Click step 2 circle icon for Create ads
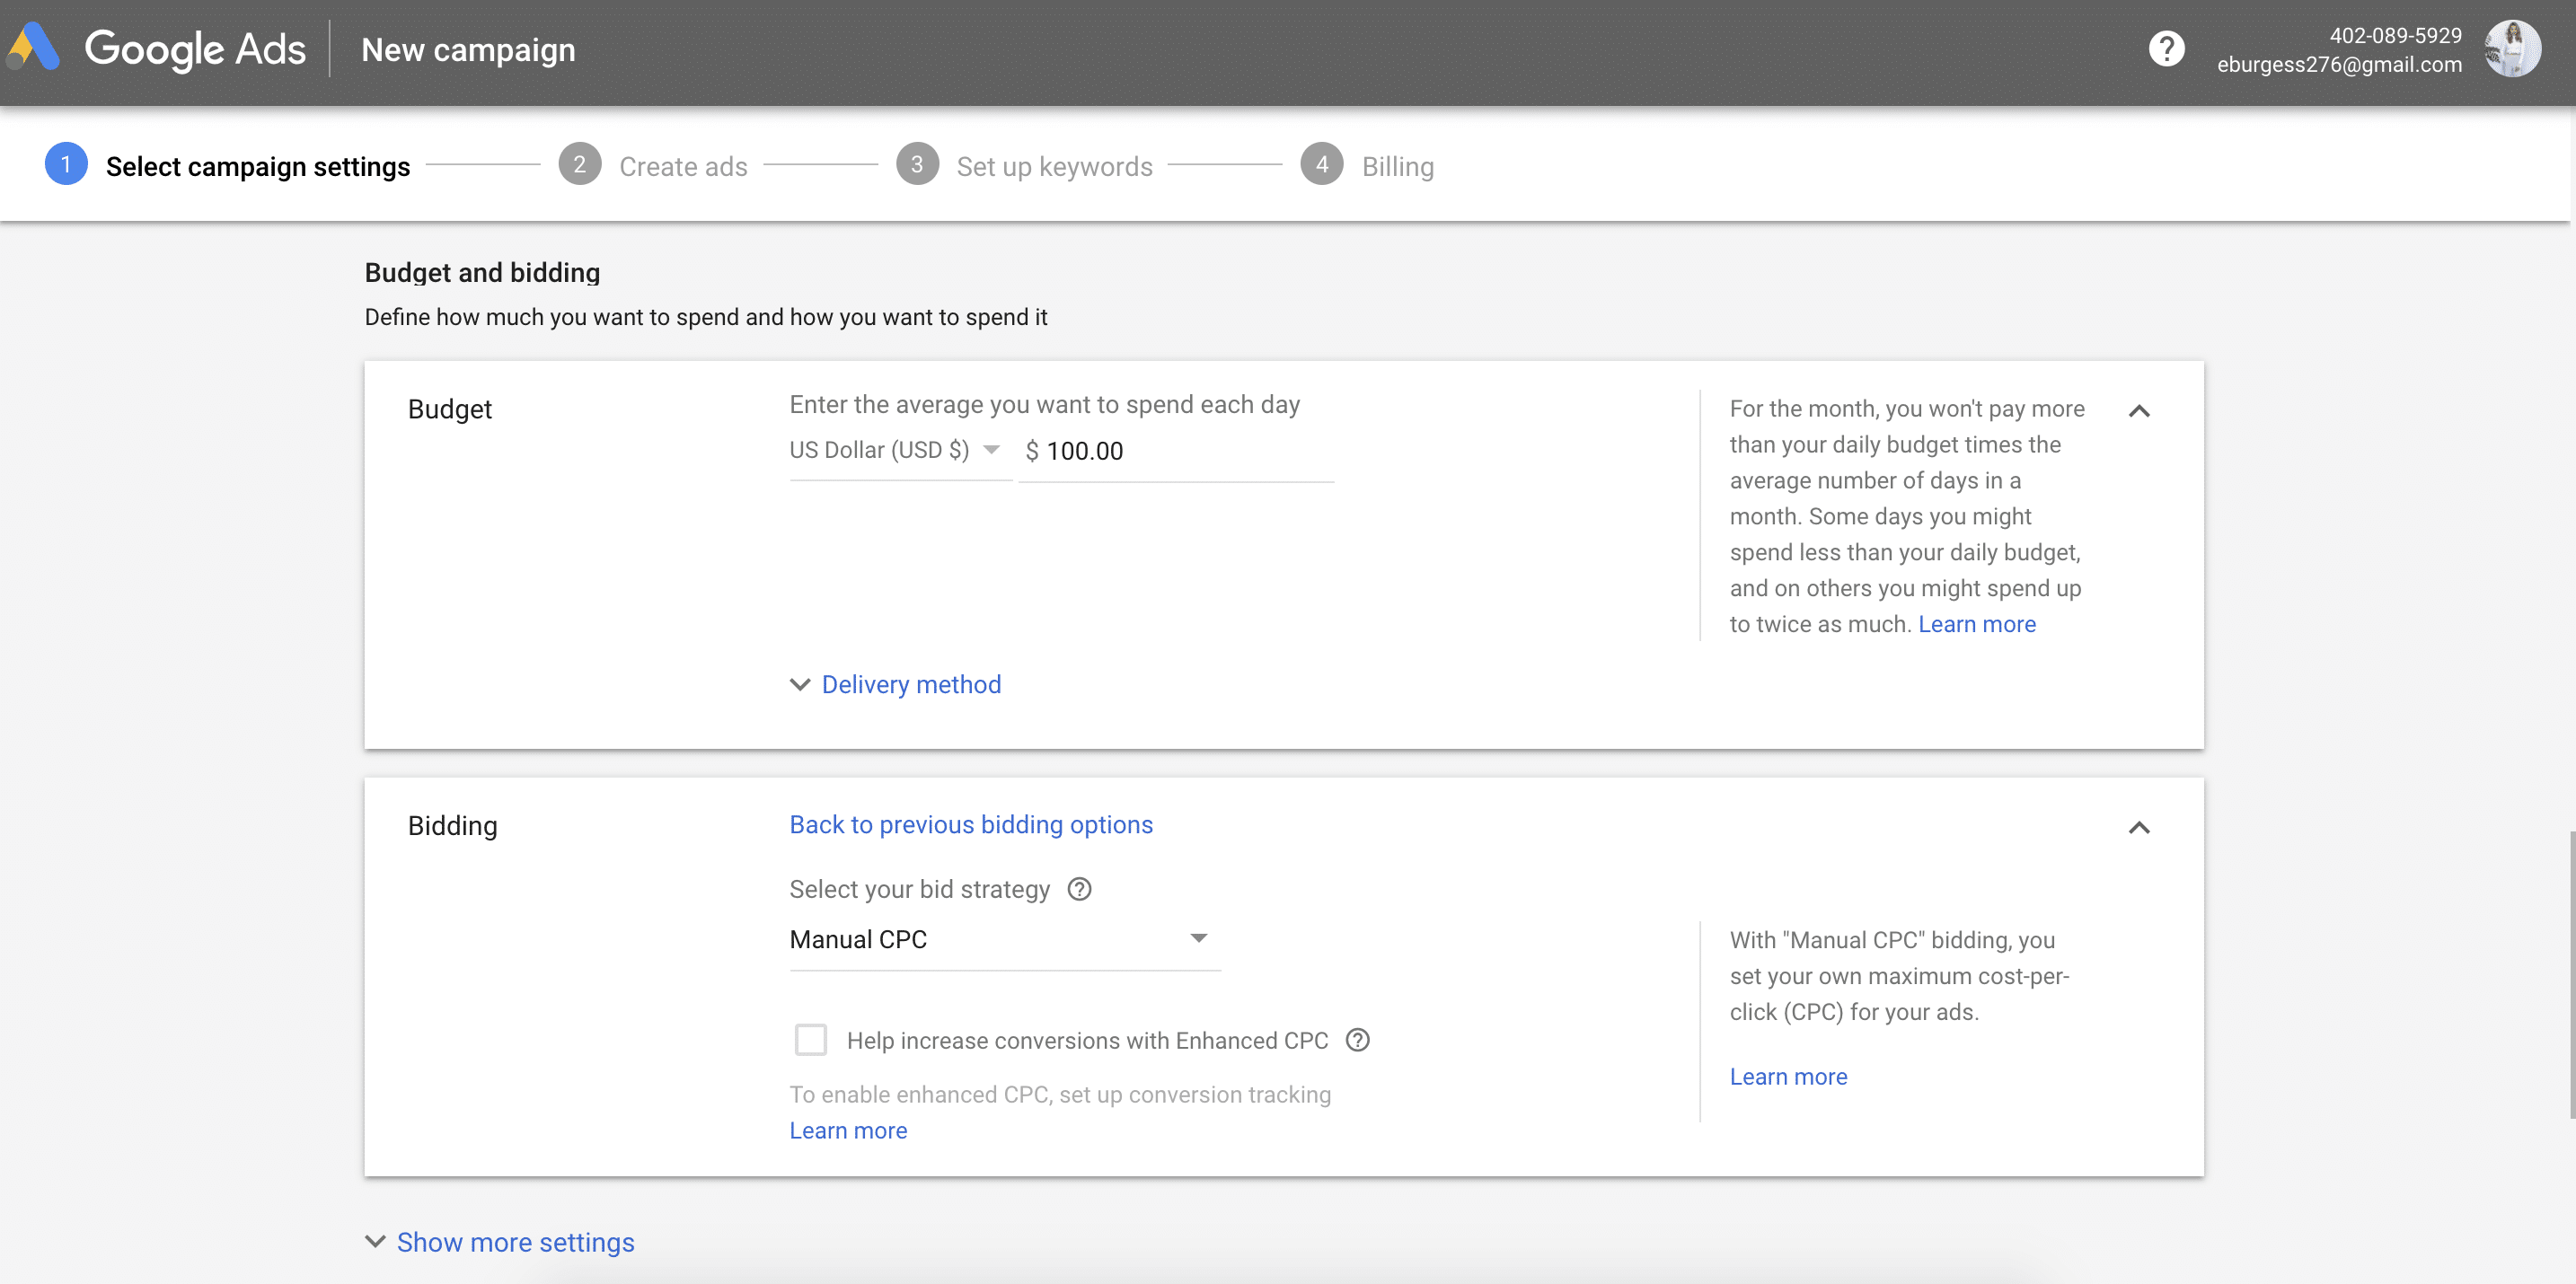 coord(579,165)
